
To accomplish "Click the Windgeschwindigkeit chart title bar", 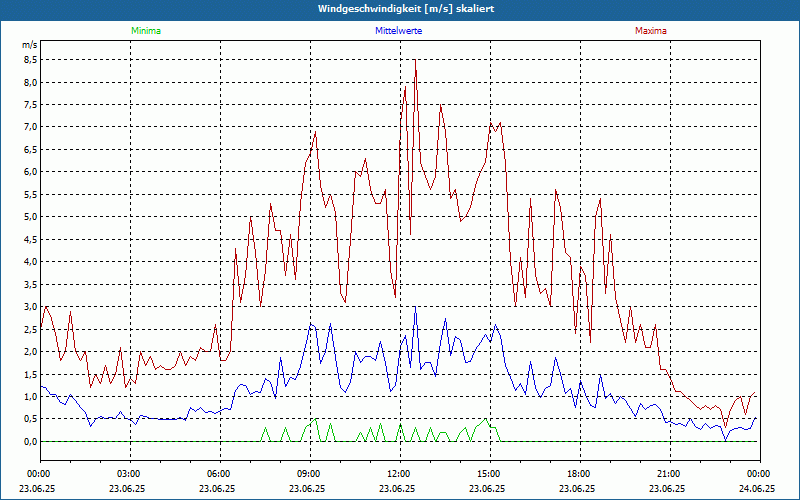I will 400,9.
